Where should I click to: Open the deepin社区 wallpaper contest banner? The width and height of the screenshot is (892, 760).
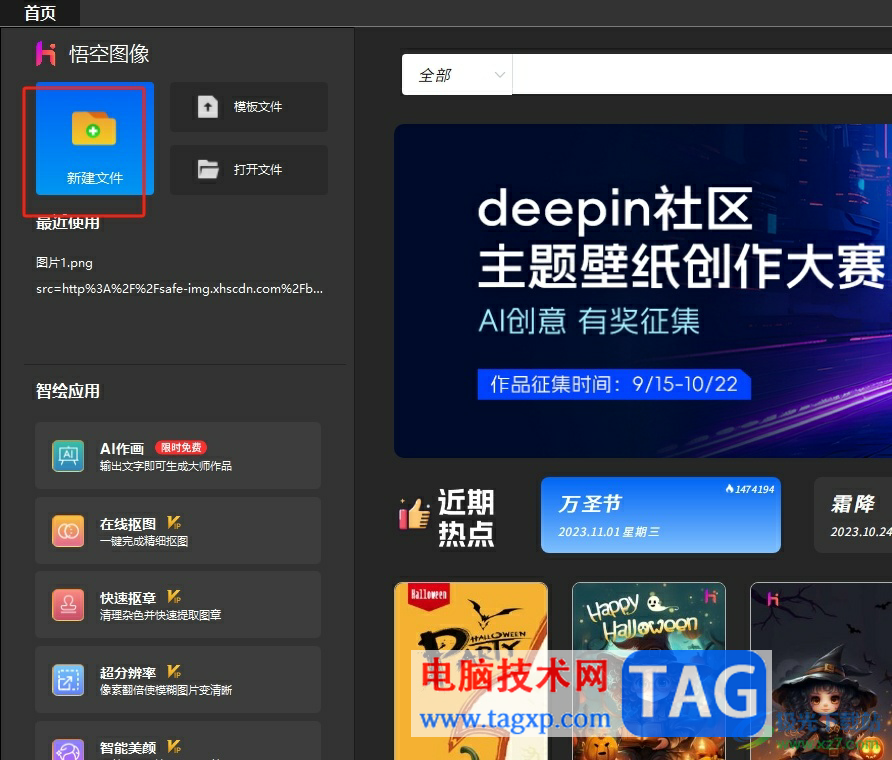pos(643,291)
